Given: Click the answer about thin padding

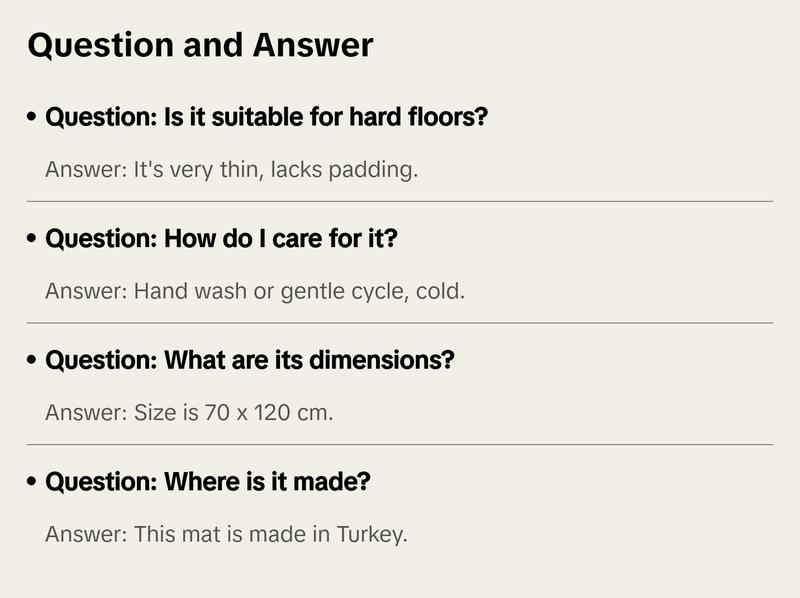Looking at the screenshot, I should pyautogui.click(x=231, y=170).
